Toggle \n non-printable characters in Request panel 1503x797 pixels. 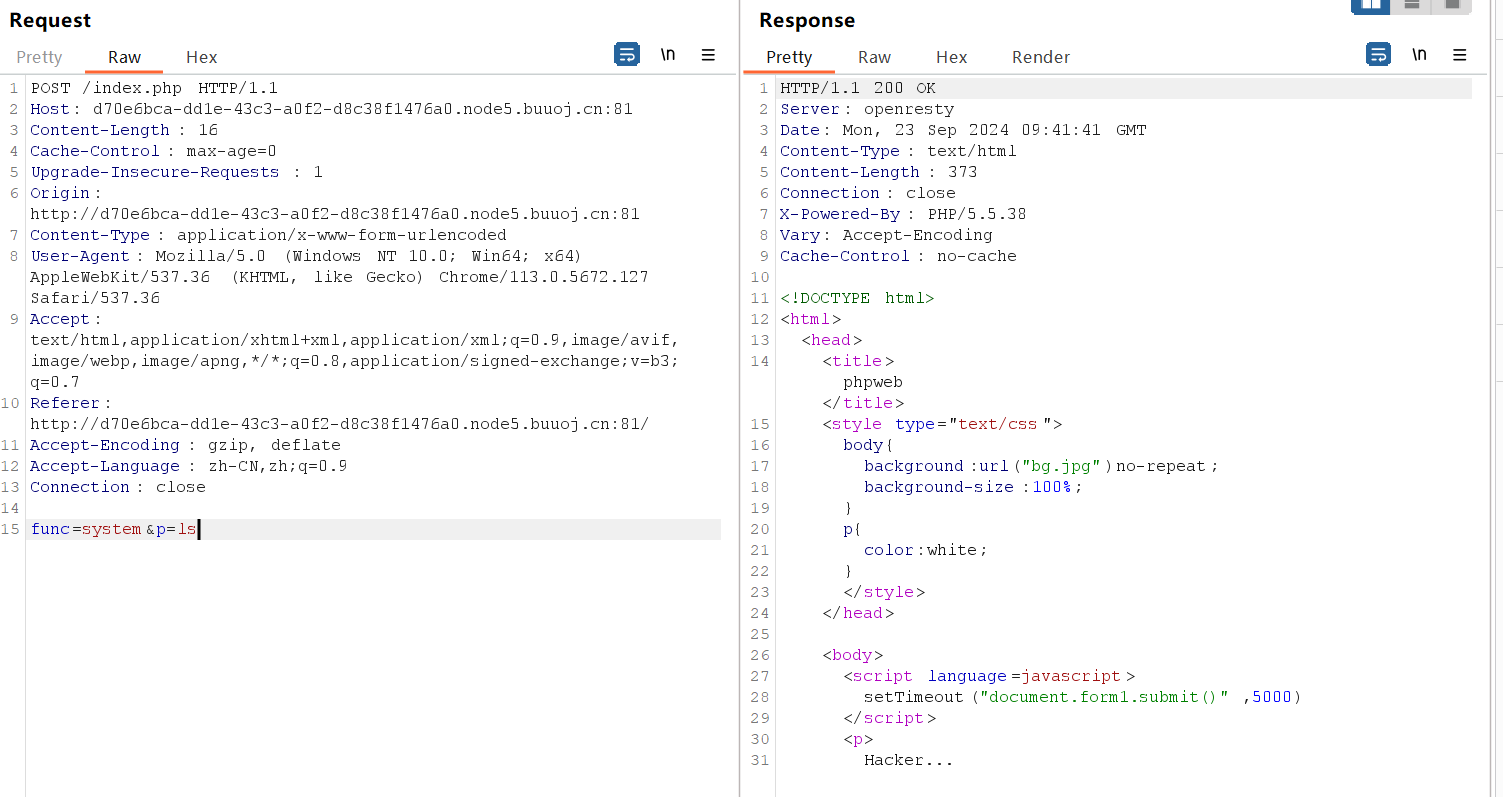point(668,55)
